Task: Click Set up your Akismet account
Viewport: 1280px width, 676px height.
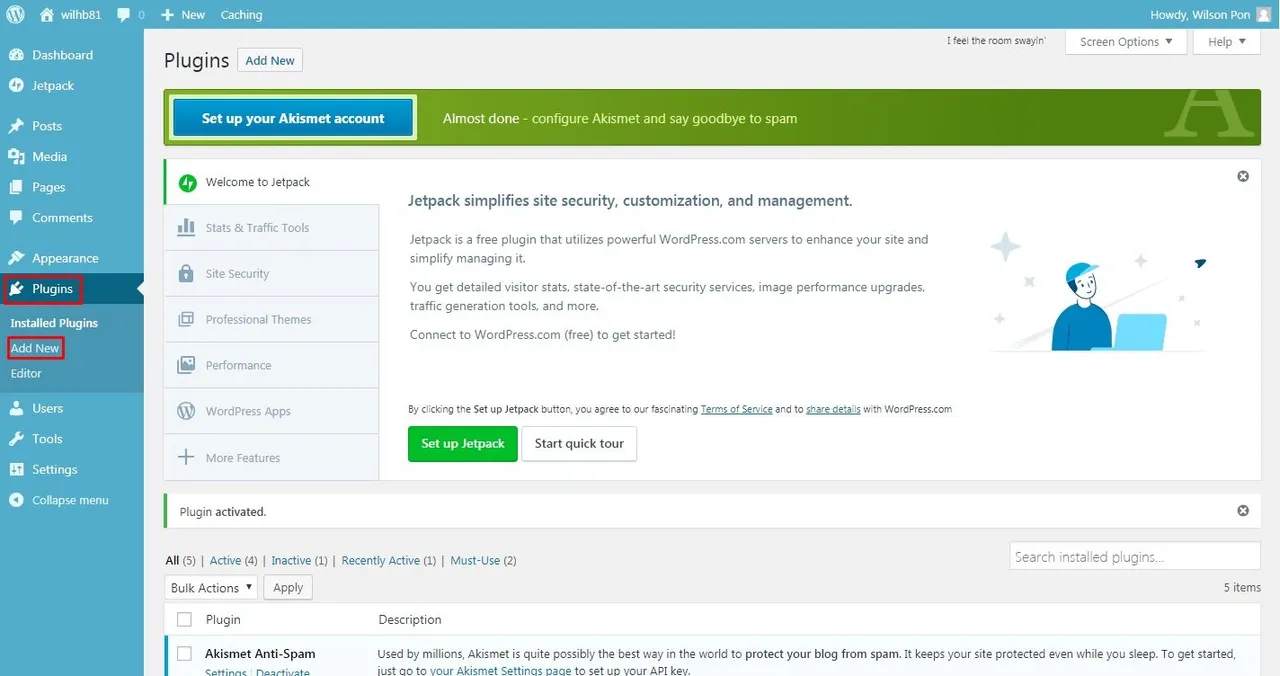Action: coord(293,118)
